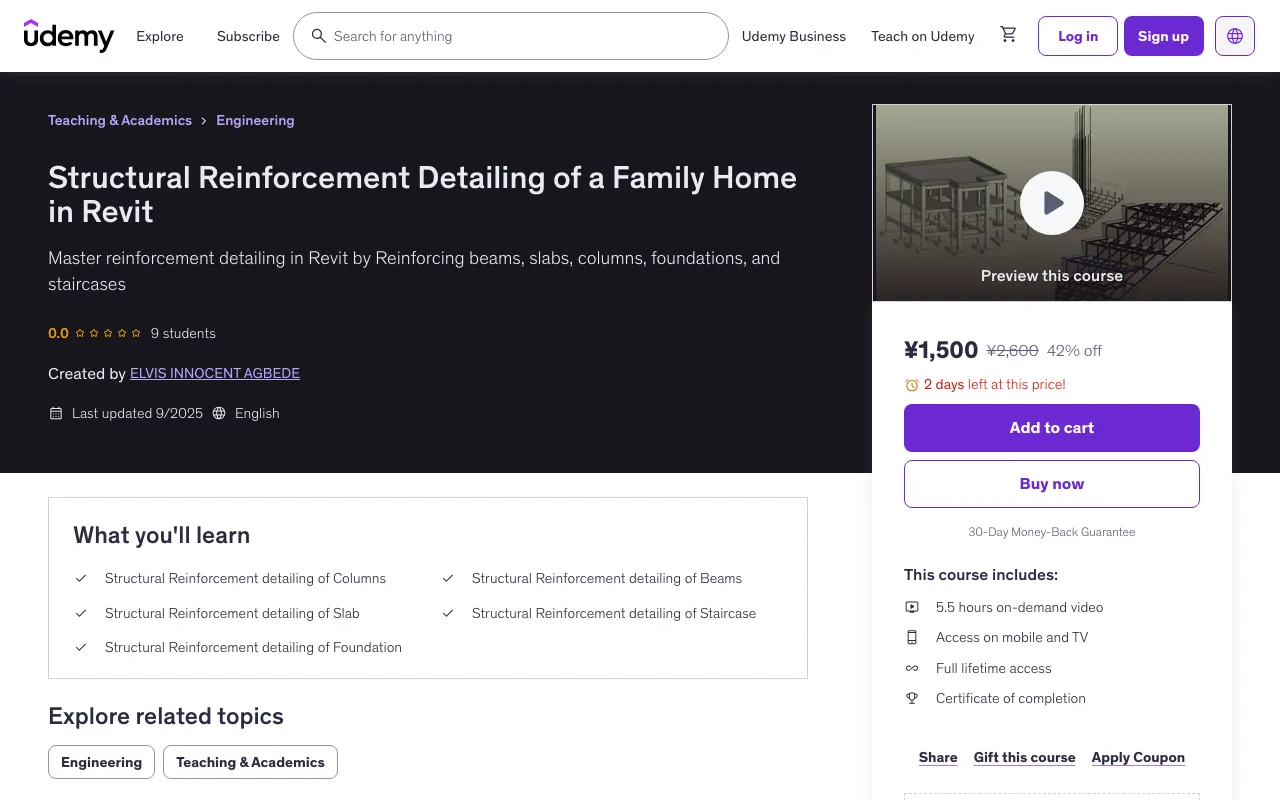This screenshot has width=1280, height=800.
Task: Go to Teaching & Academics breadcrumb
Action: point(120,120)
